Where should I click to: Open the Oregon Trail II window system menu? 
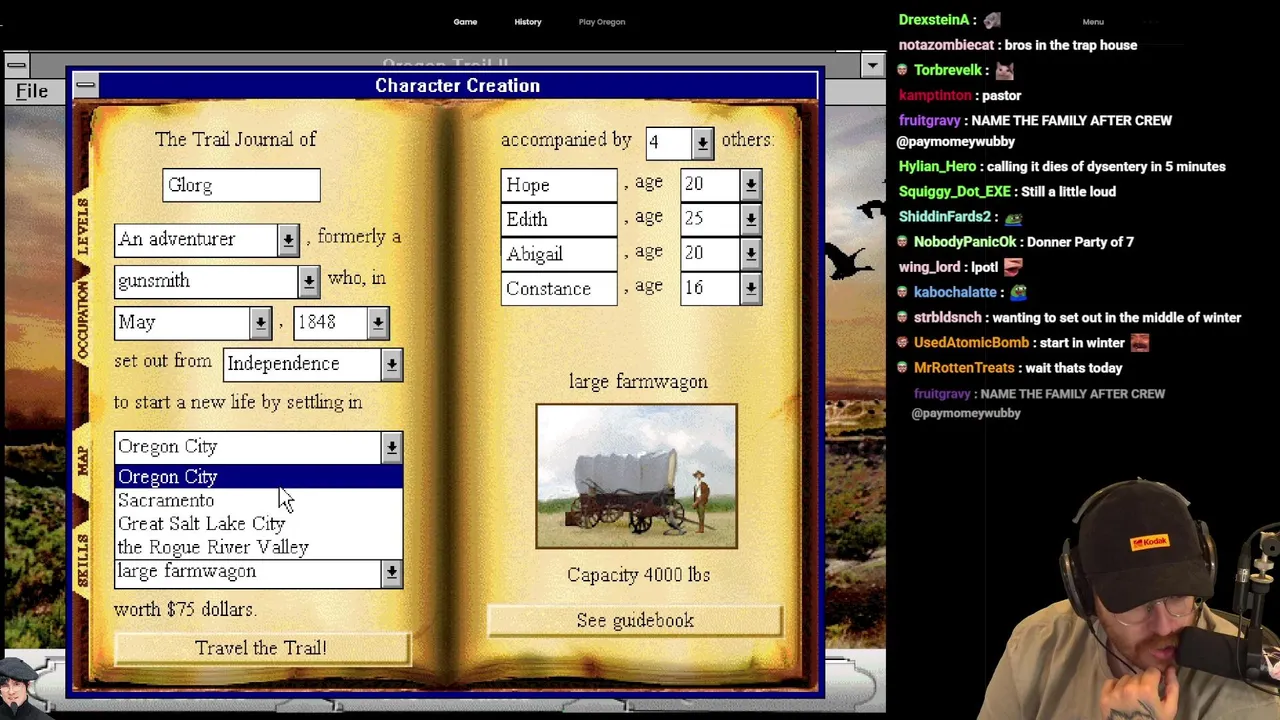coord(16,65)
